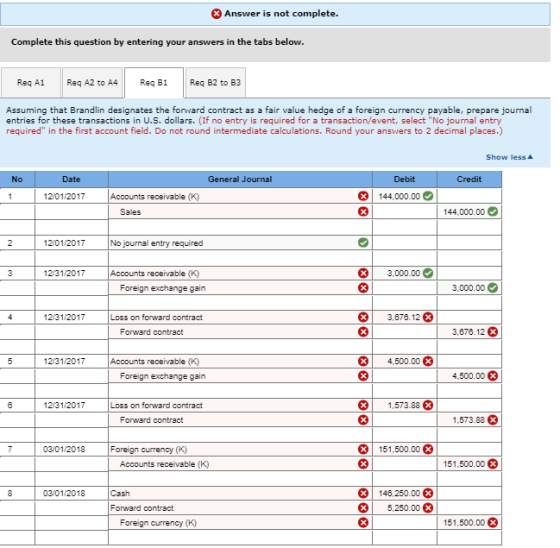Viewport: 560px width, 548px height.
Task: Collapse instructions with Show less arrow
Action: pyautogui.click(x=509, y=157)
